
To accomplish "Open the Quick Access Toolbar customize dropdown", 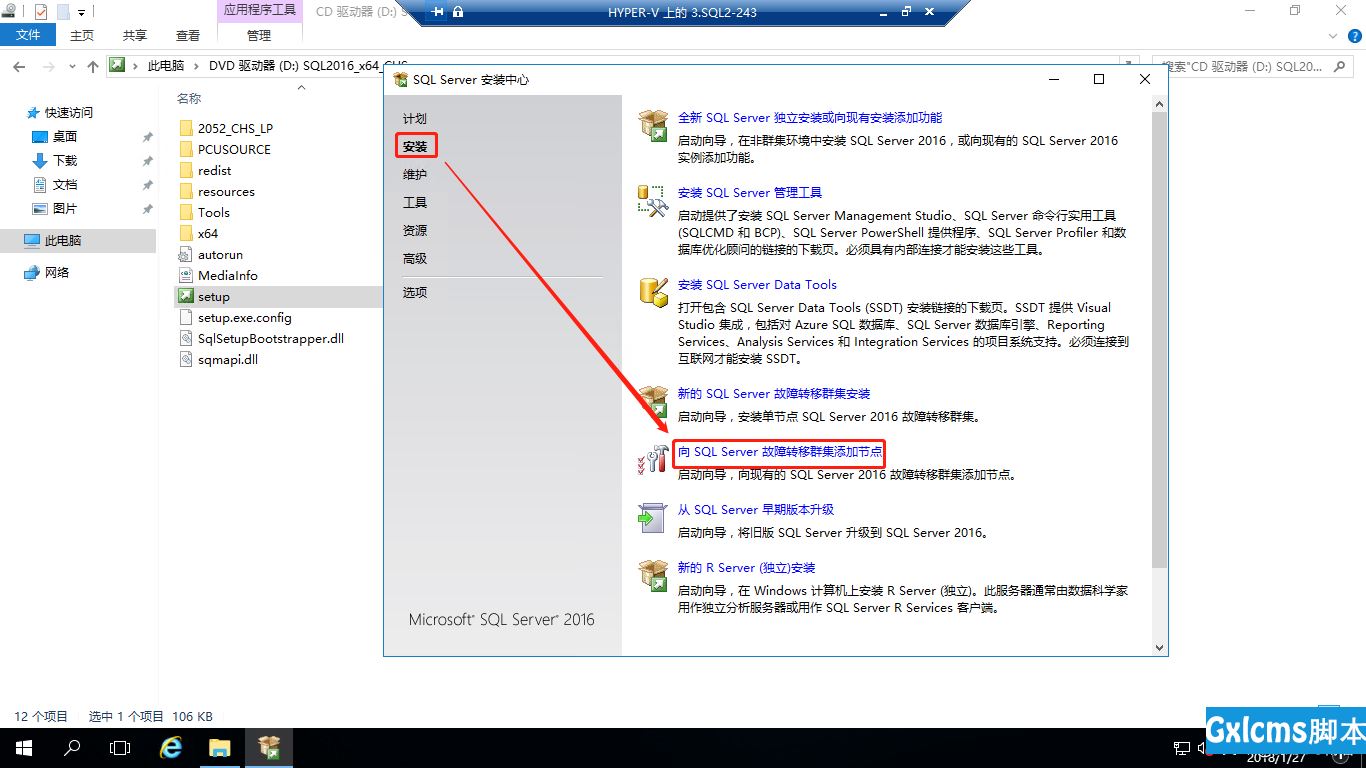I will pos(82,12).
